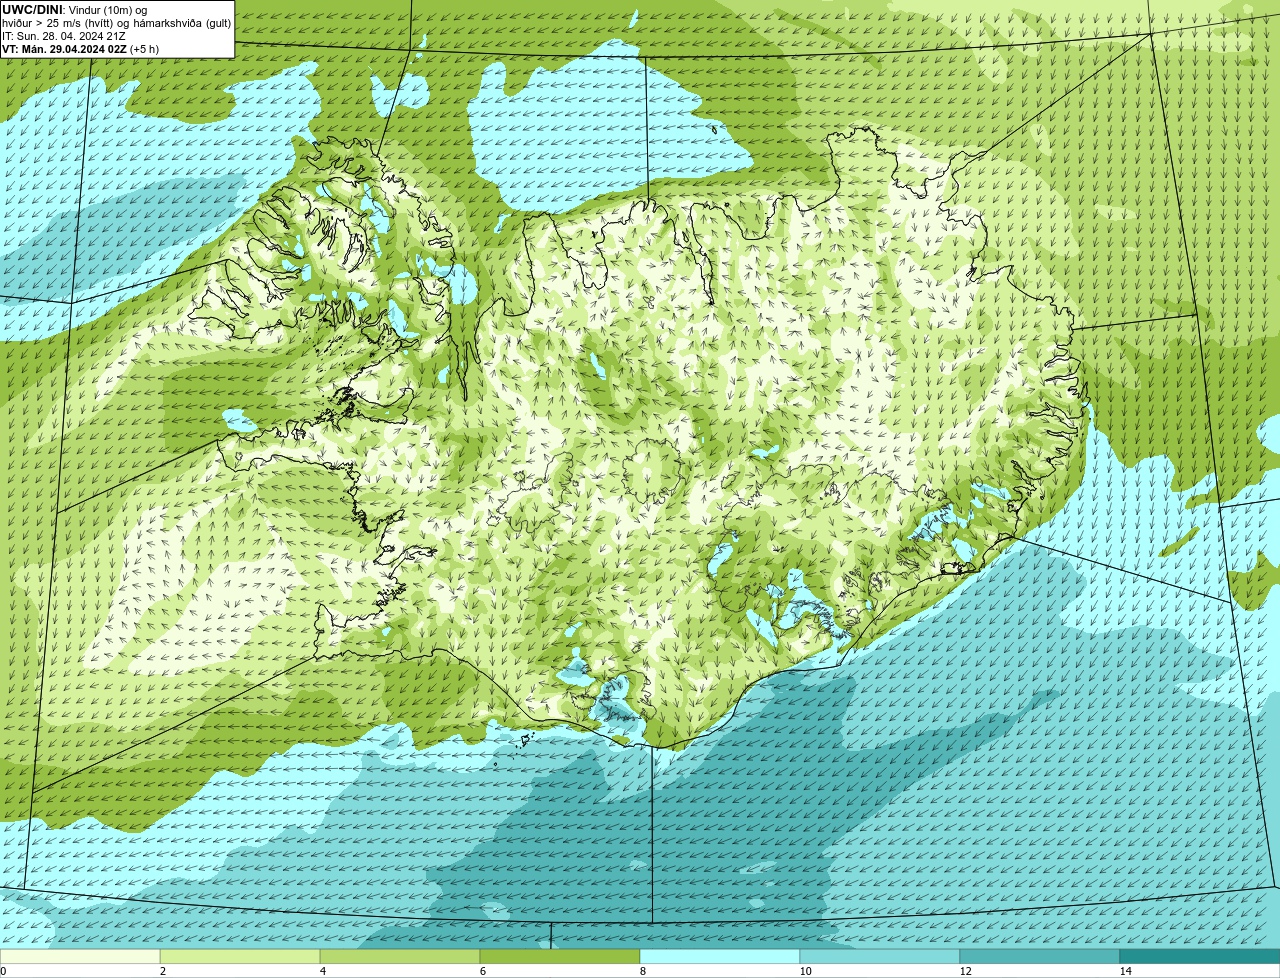
Task: Click the 'IT: Sun. 28. 04. 2024 21Z' line
Action: [64, 36]
